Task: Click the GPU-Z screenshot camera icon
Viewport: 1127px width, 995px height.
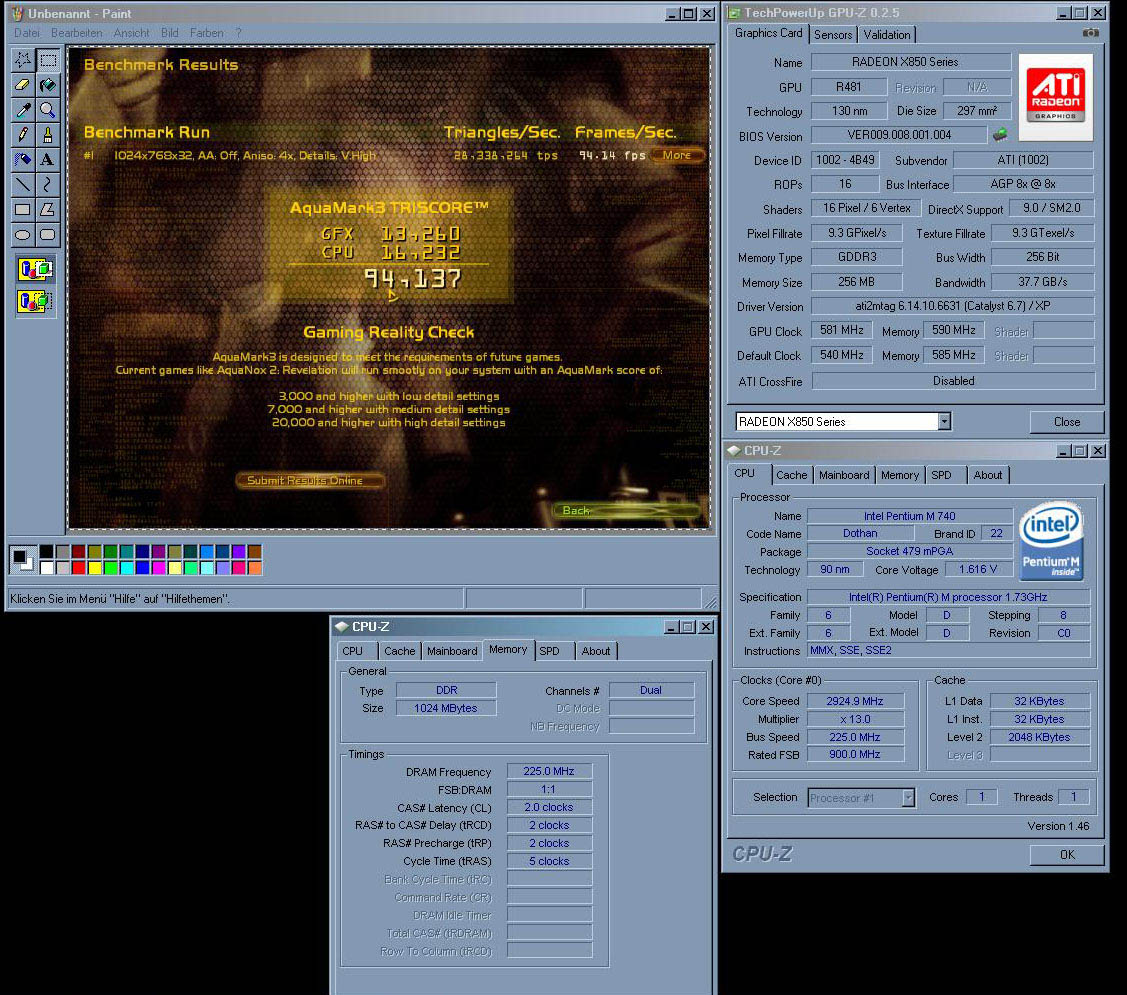Action: point(1090,33)
